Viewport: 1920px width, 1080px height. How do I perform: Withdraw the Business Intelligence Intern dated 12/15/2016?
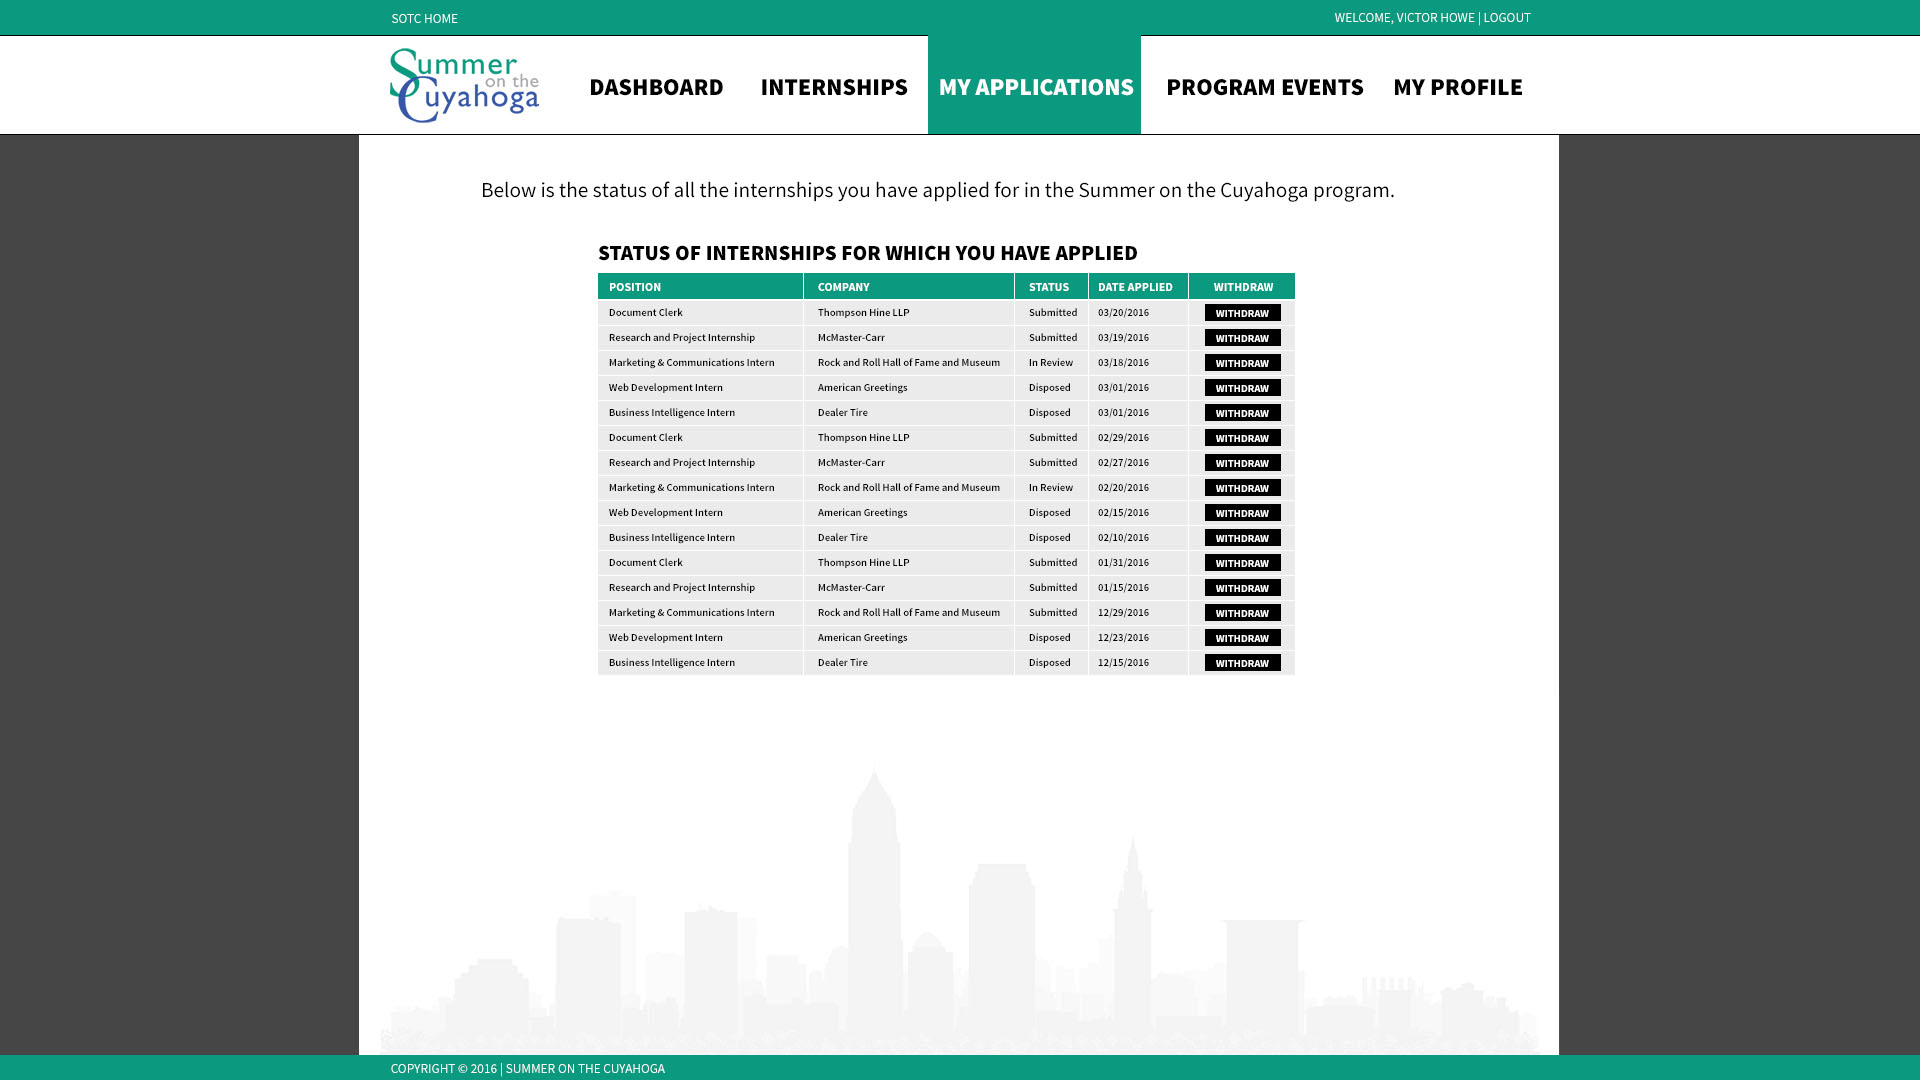1242,662
